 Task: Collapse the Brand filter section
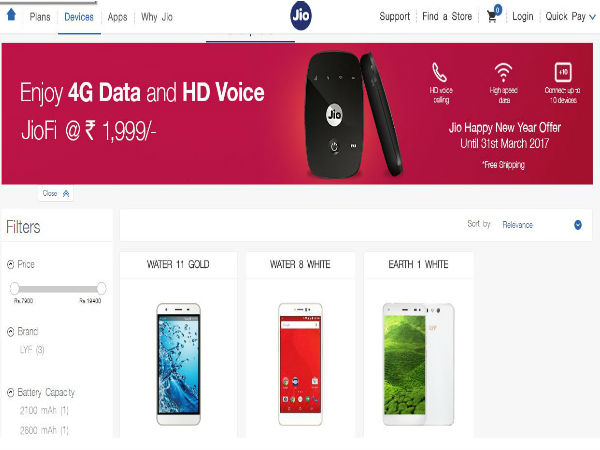click(11, 332)
